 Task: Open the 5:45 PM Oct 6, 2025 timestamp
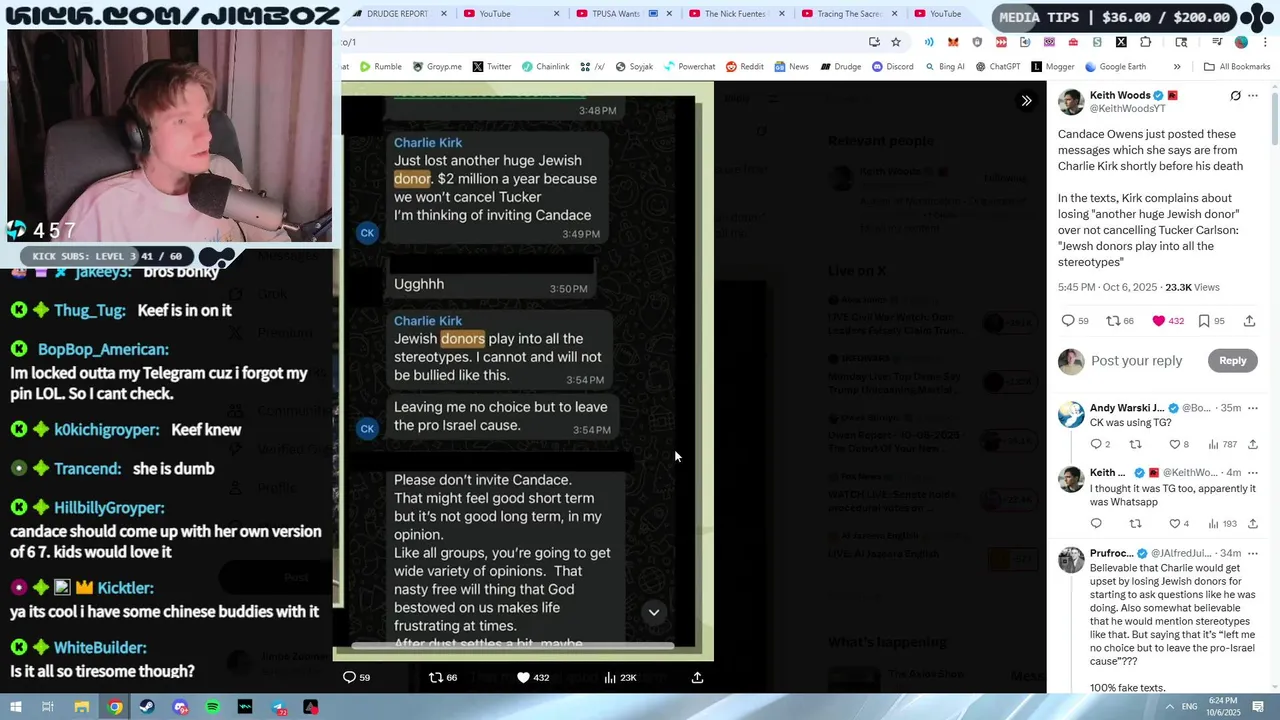(x=1107, y=287)
